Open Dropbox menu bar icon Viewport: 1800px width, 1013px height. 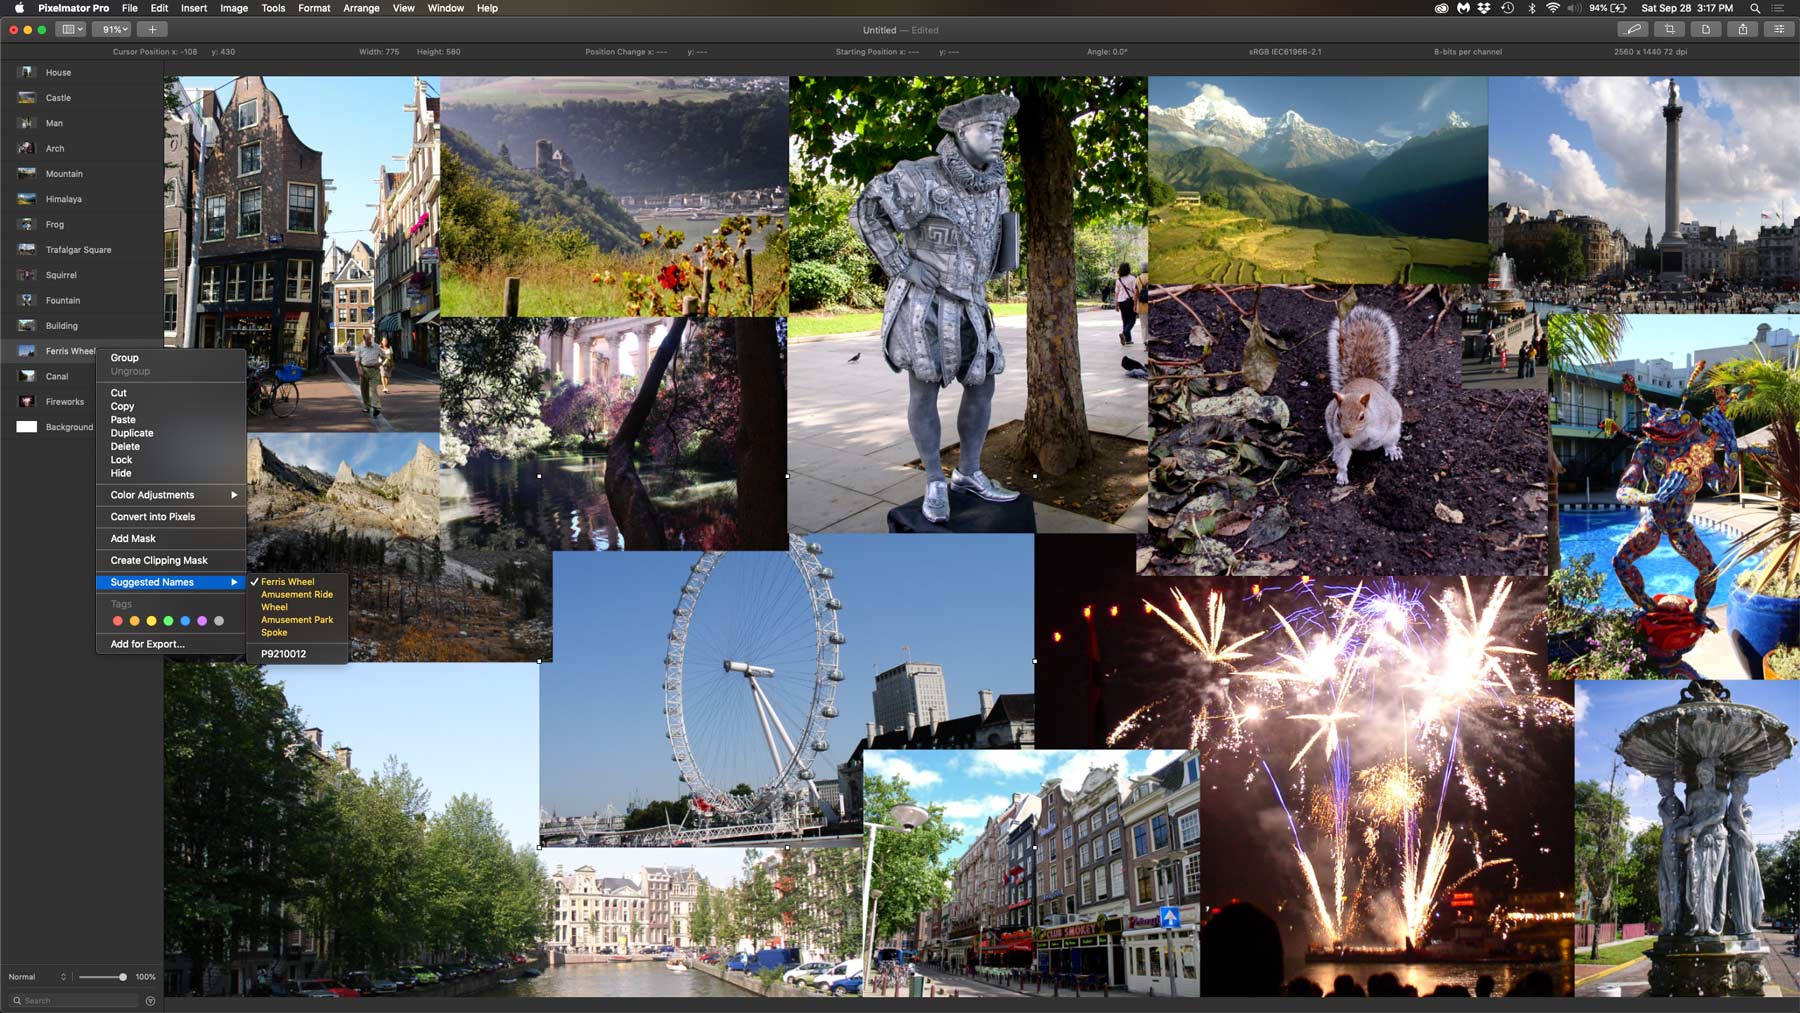[x=1484, y=8]
